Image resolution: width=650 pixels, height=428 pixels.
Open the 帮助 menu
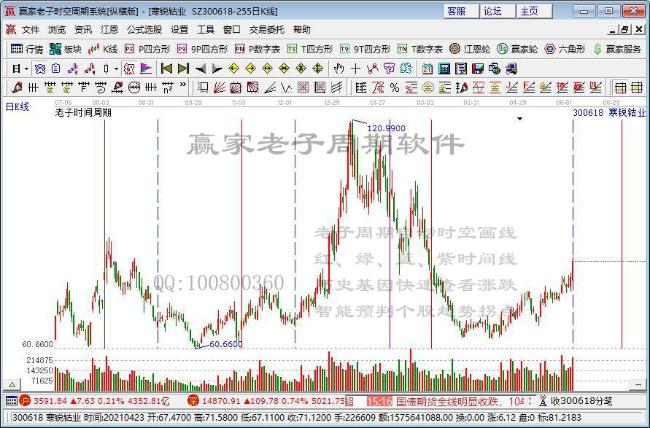(301, 29)
